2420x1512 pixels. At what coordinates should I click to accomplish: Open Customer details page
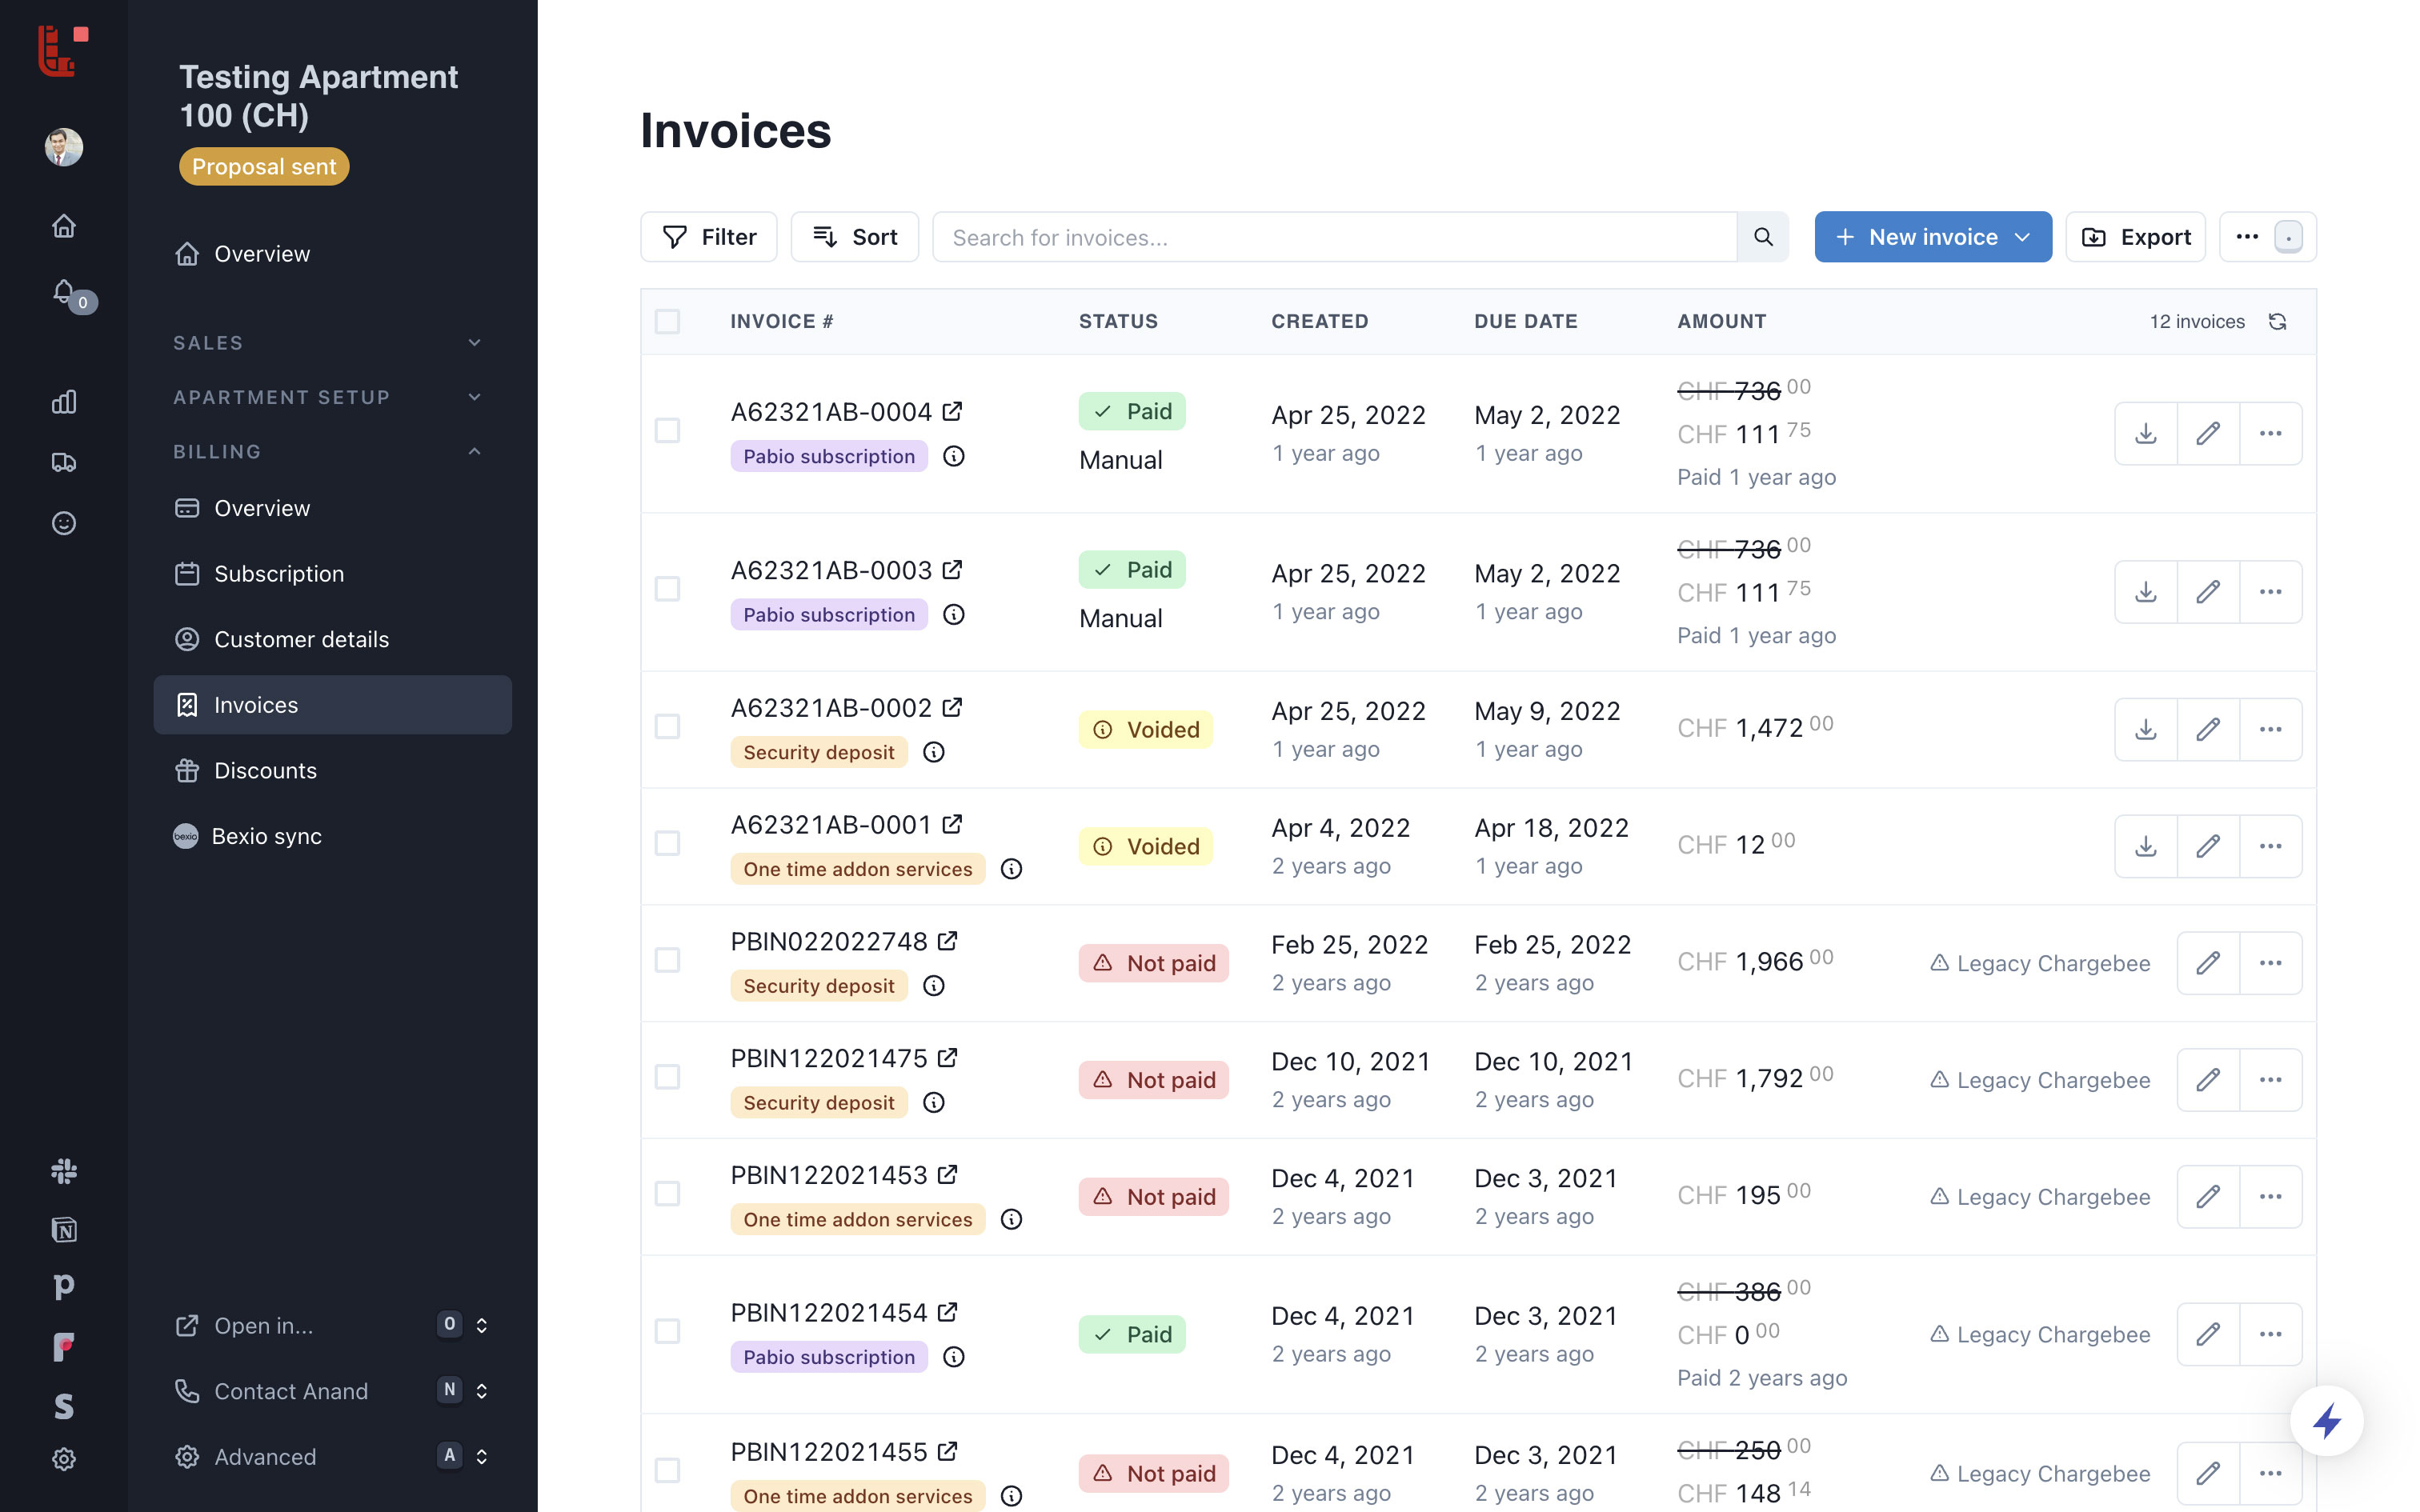click(x=301, y=639)
